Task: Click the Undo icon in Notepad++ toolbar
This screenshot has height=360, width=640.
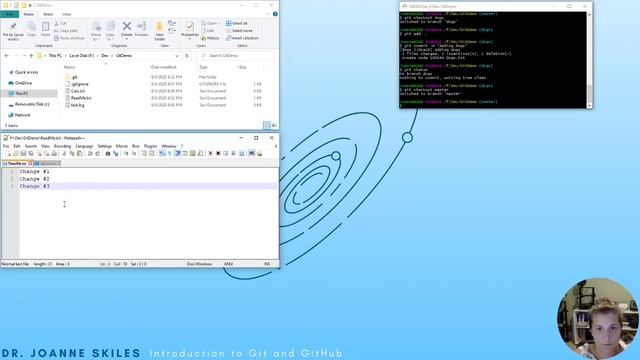Action: tap(90, 153)
